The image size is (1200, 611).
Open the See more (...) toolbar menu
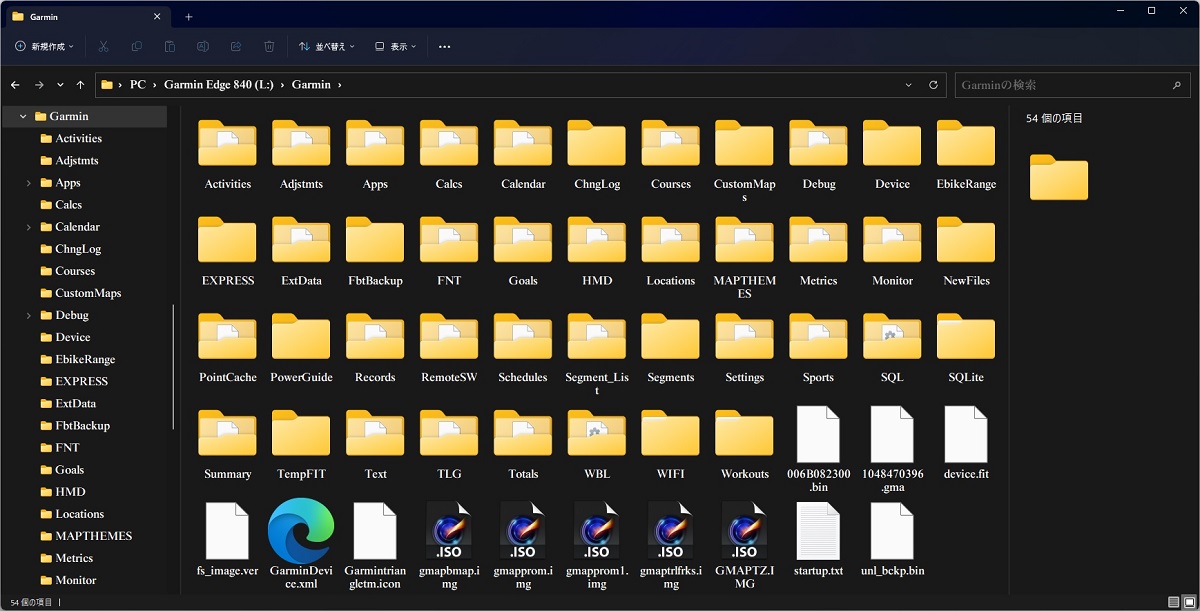tap(445, 46)
